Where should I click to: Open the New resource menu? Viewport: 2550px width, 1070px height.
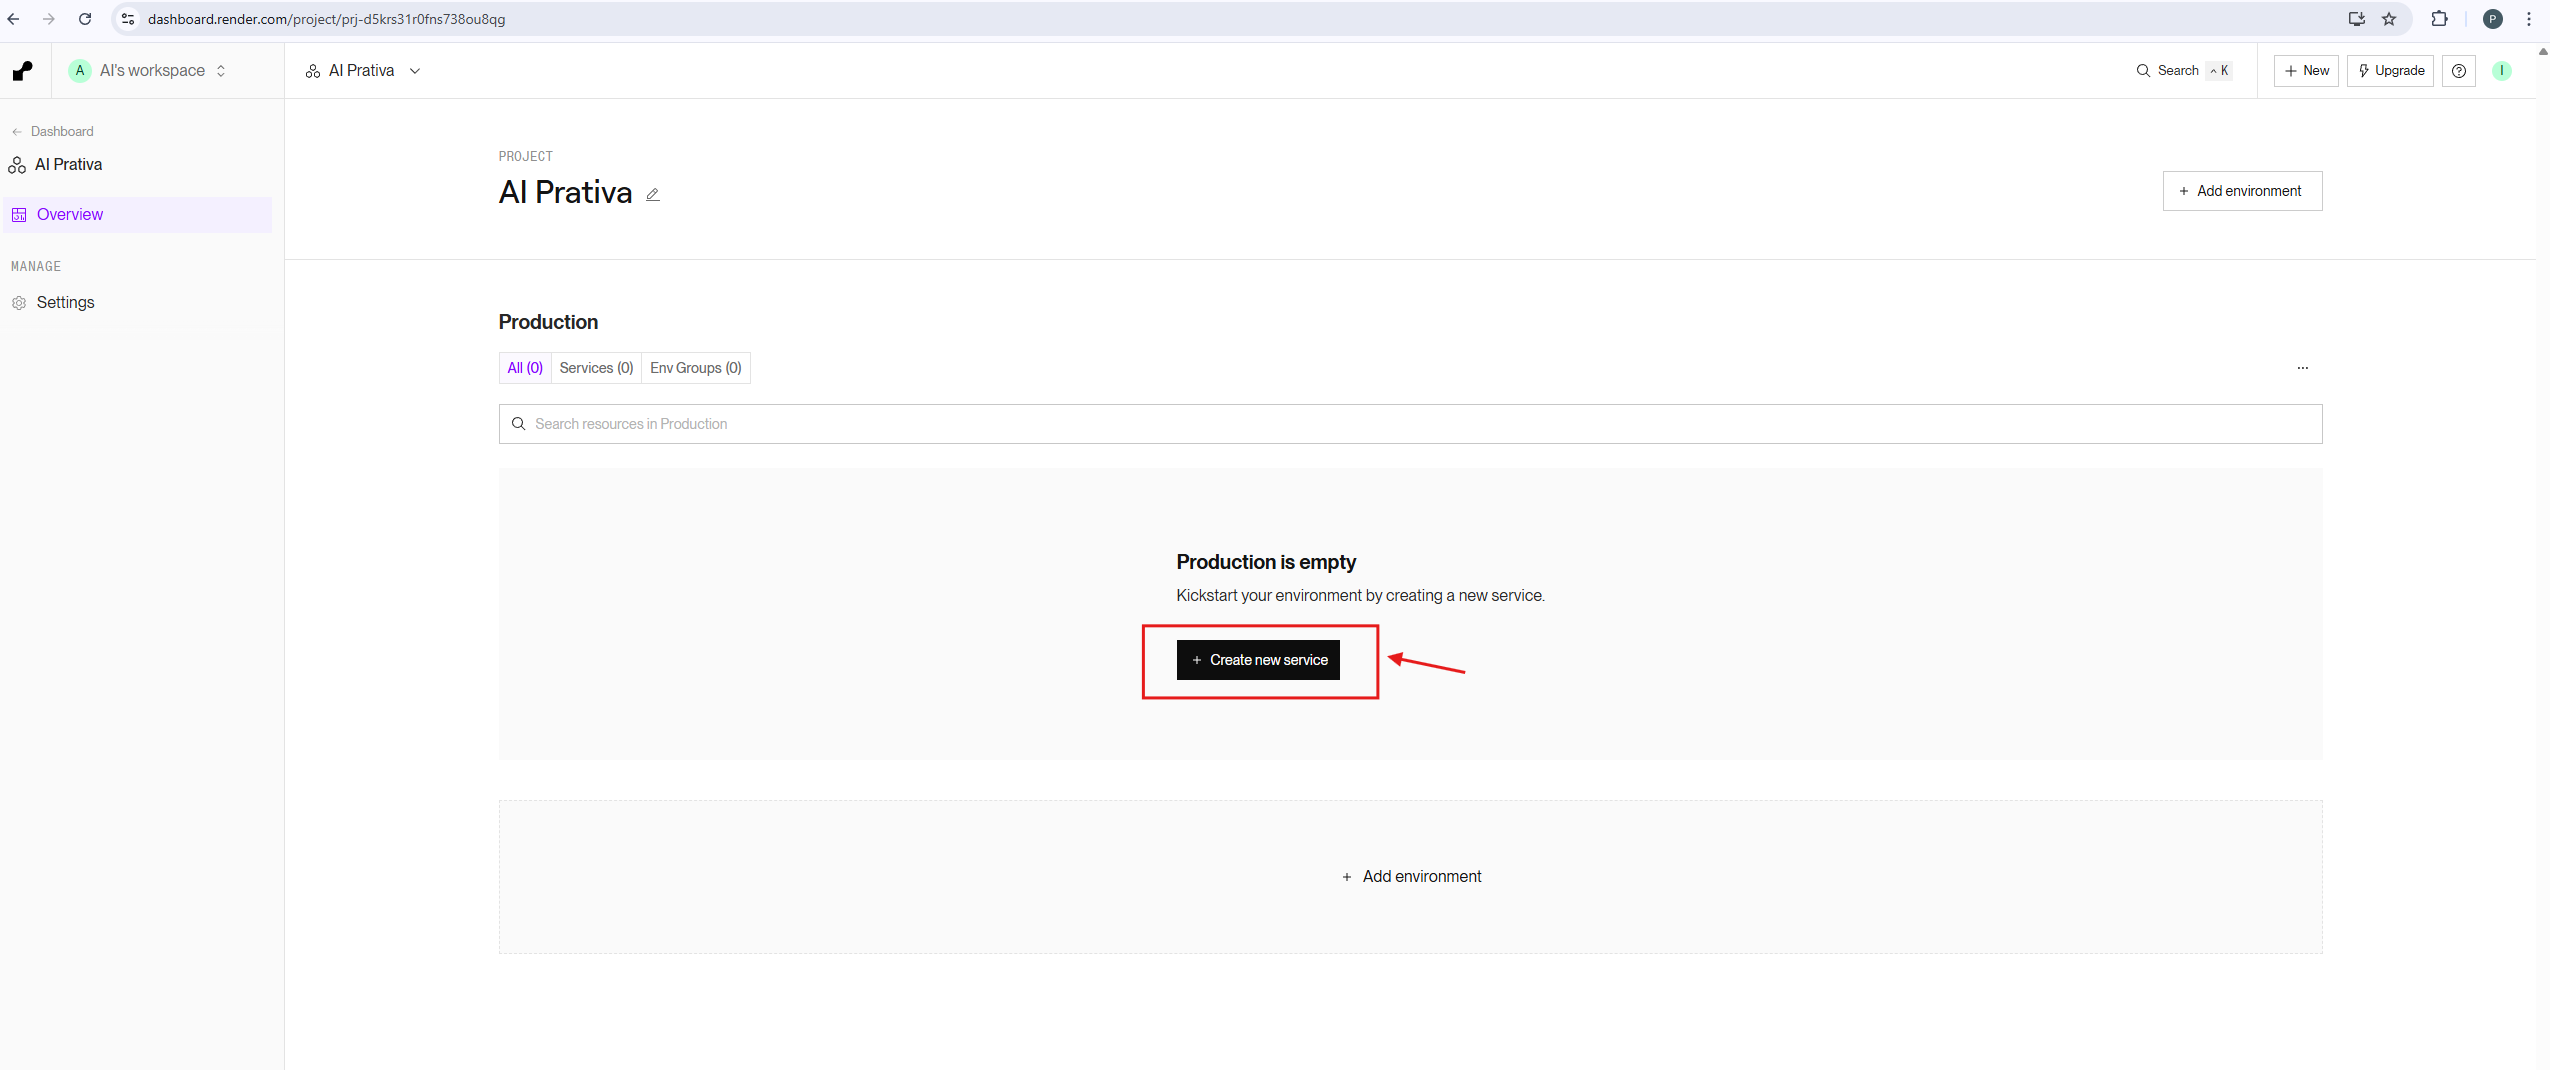pyautogui.click(x=2306, y=71)
